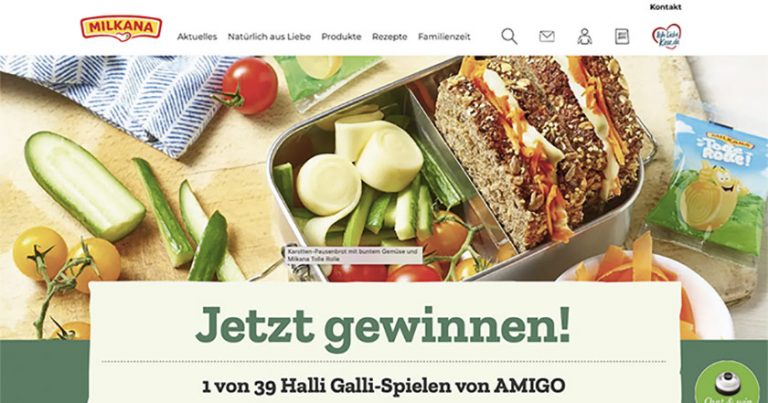The image size is (768, 403).
Task: Click the Kontakt link
Action: click(x=666, y=7)
